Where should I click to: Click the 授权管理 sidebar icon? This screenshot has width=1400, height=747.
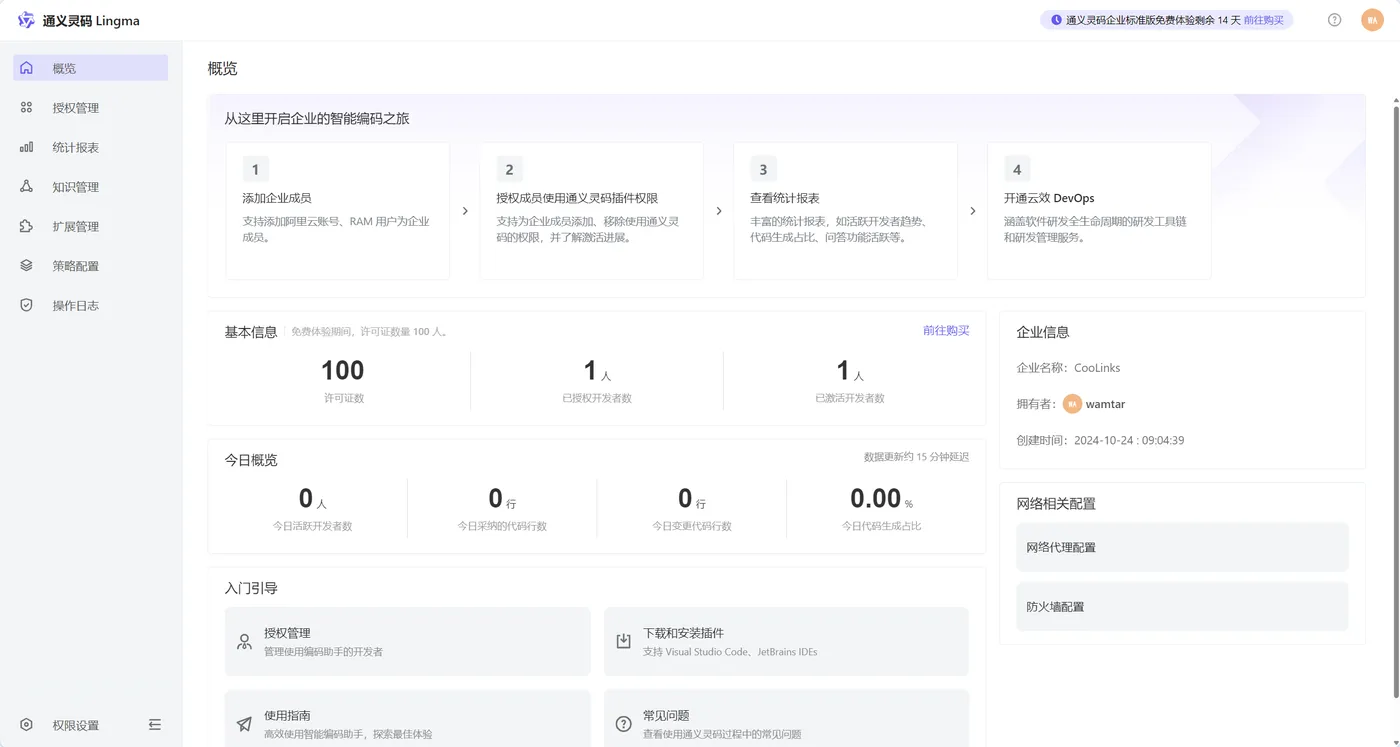(x=27, y=107)
